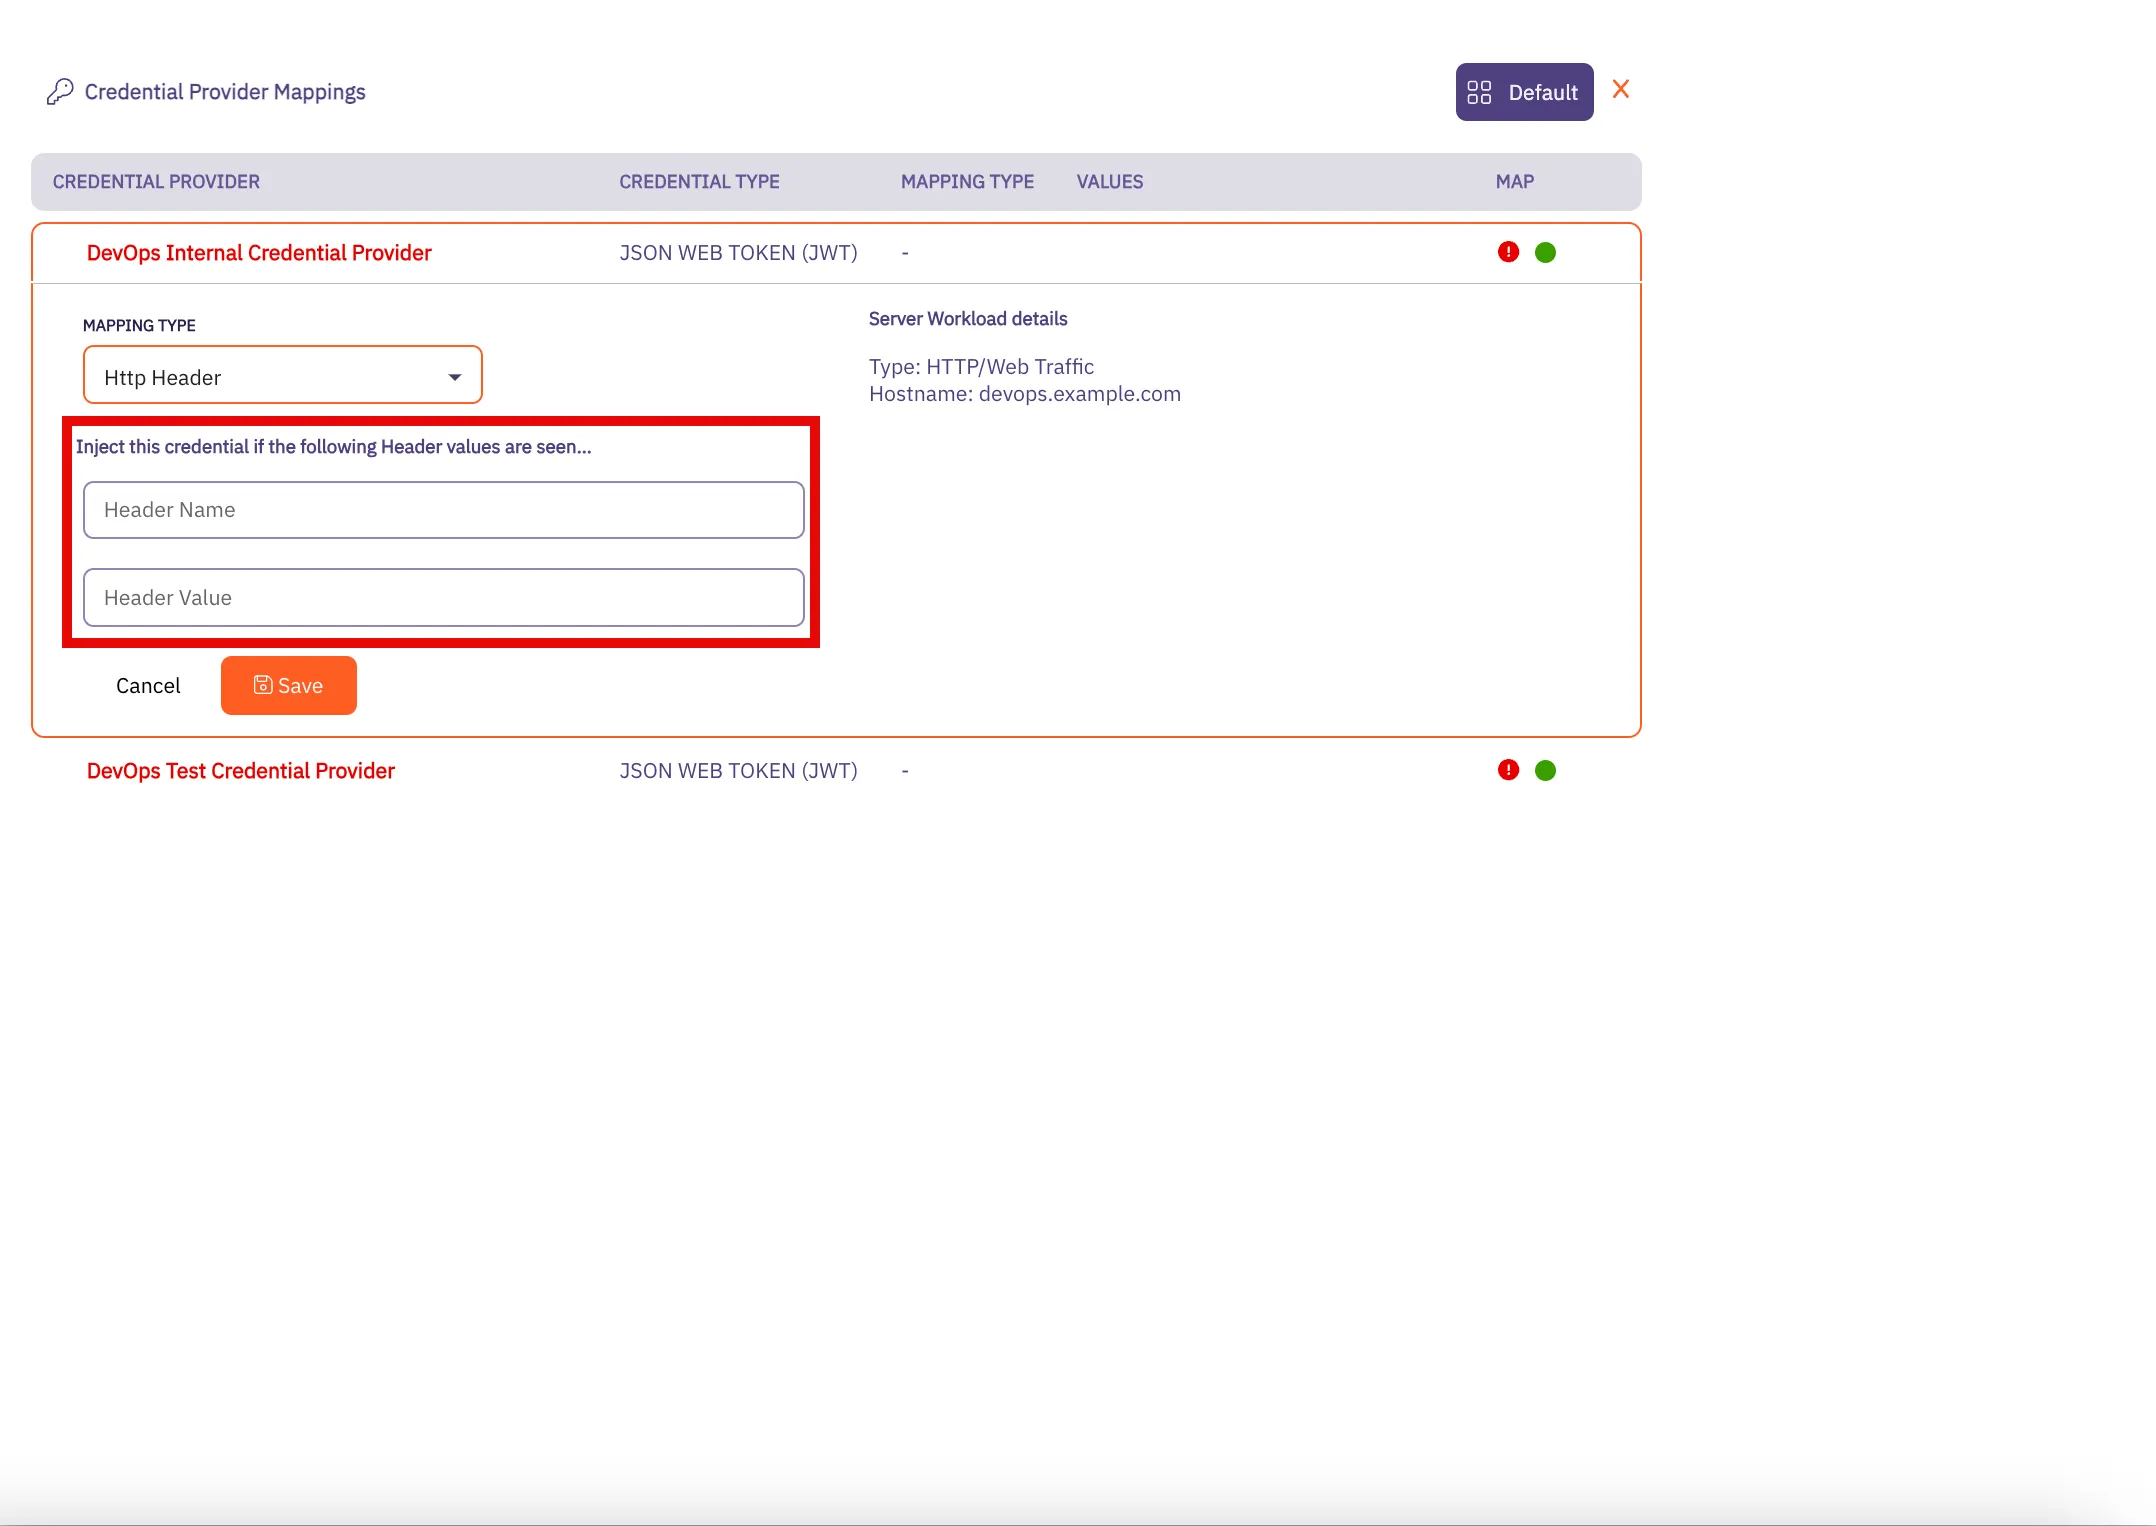Image resolution: width=2156 pixels, height=1526 pixels.
Task: Click red alert icon for DevOps Test provider
Action: [x=1508, y=771]
